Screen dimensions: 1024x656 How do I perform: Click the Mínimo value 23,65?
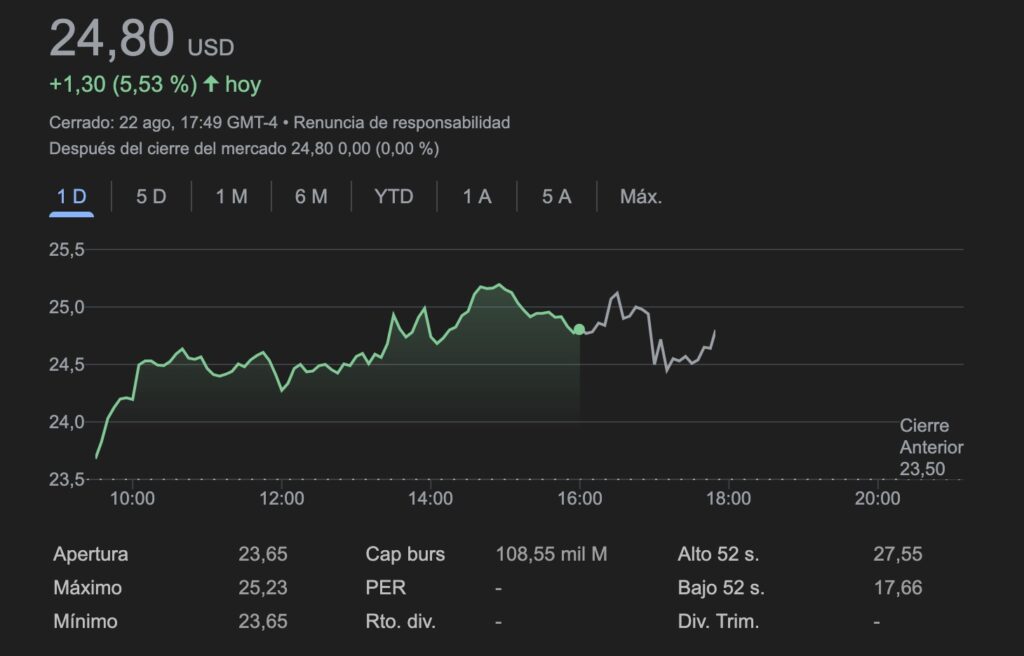pyautogui.click(x=263, y=621)
